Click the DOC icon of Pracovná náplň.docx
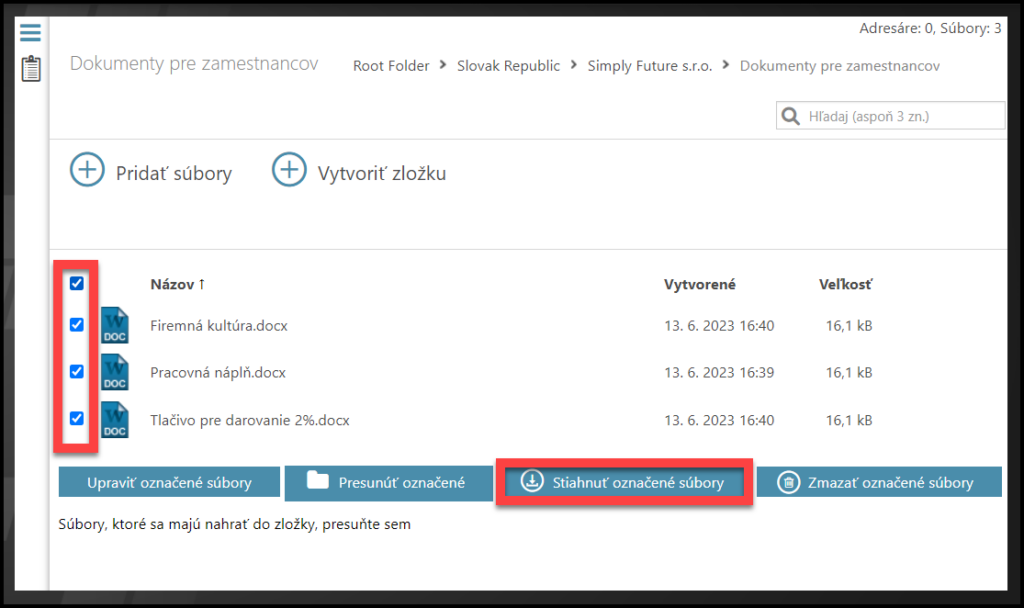The height and width of the screenshot is (608, 1024). click(x=115, y=372)
